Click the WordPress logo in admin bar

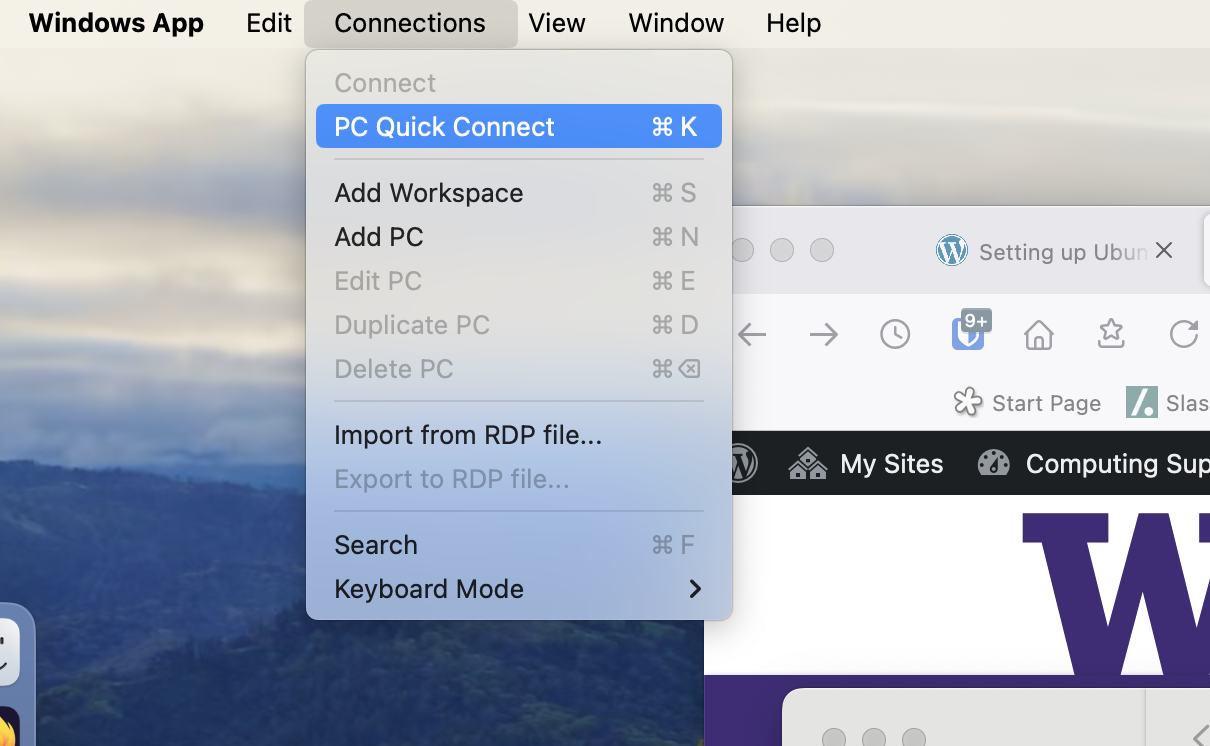(x=741, y=464)
